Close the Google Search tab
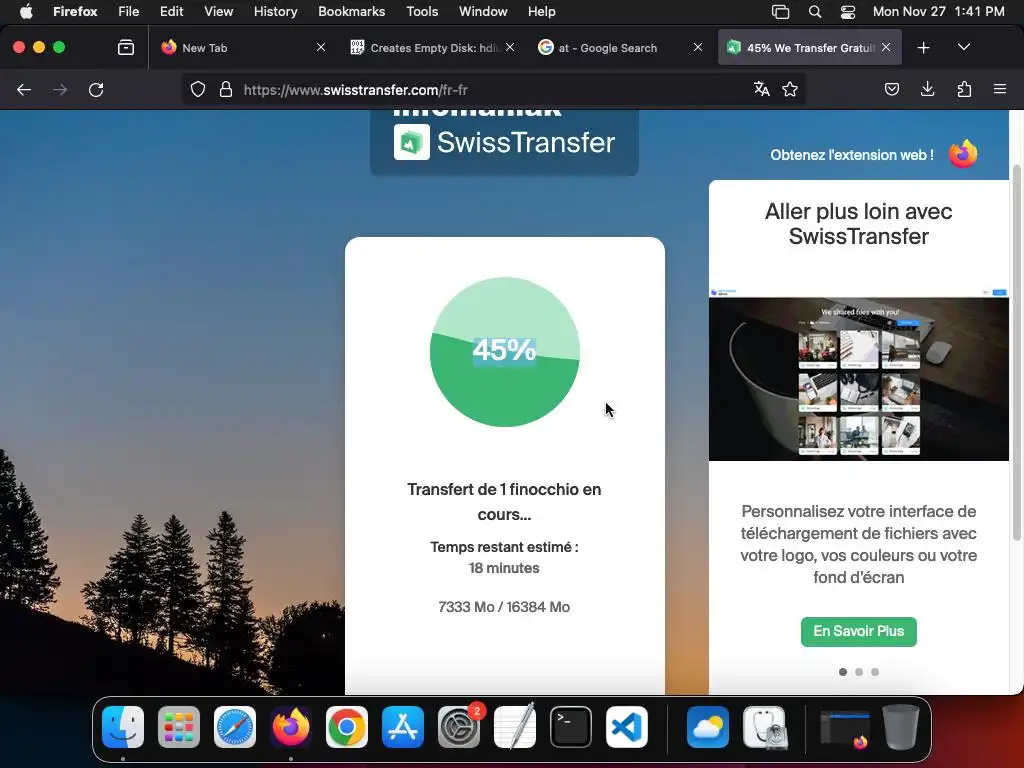The height and width of the screenshot is (768, 1024). click(x=697, y=48)
